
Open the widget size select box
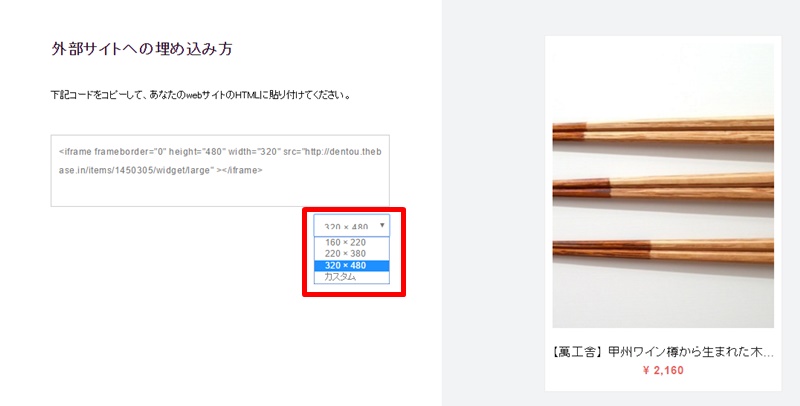[352, 225]
